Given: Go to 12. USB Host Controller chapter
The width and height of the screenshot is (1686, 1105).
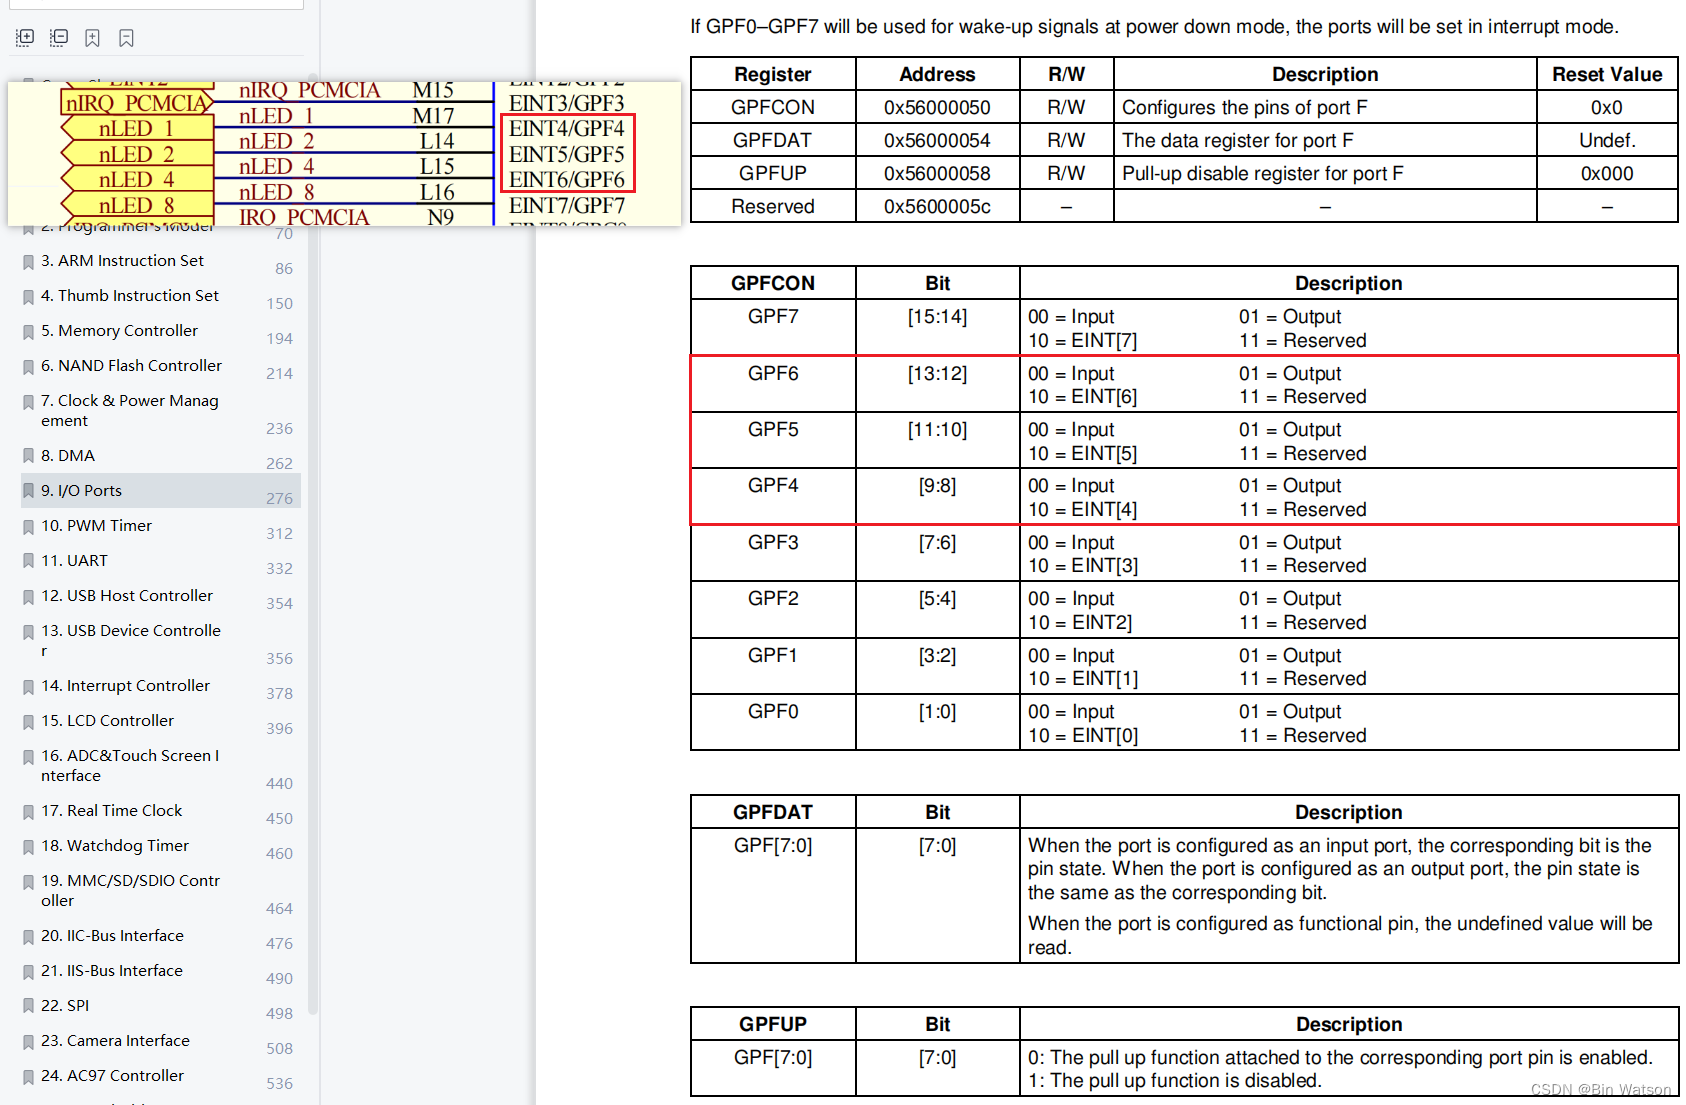Looking at the screenshot, I should (x=127, y=595).
